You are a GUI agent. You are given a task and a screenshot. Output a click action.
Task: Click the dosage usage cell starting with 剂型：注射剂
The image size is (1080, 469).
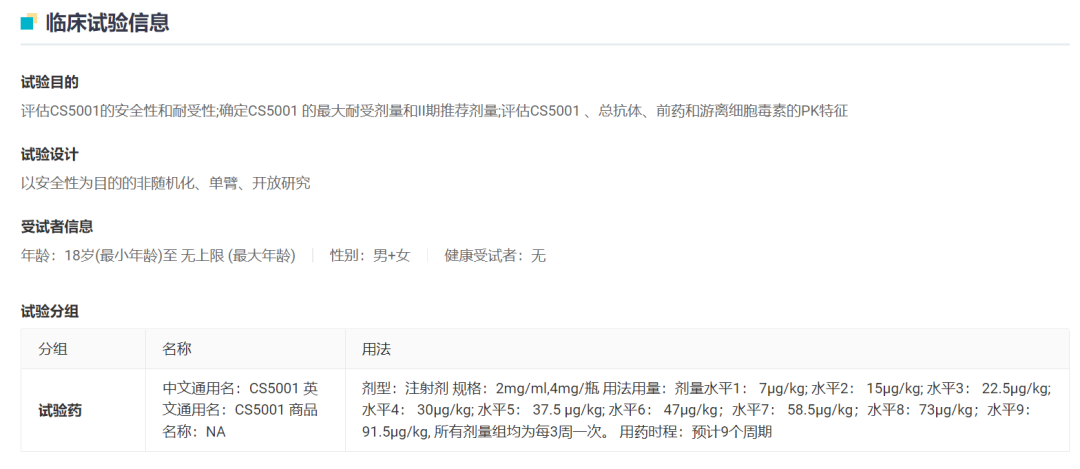pos(705,410)
